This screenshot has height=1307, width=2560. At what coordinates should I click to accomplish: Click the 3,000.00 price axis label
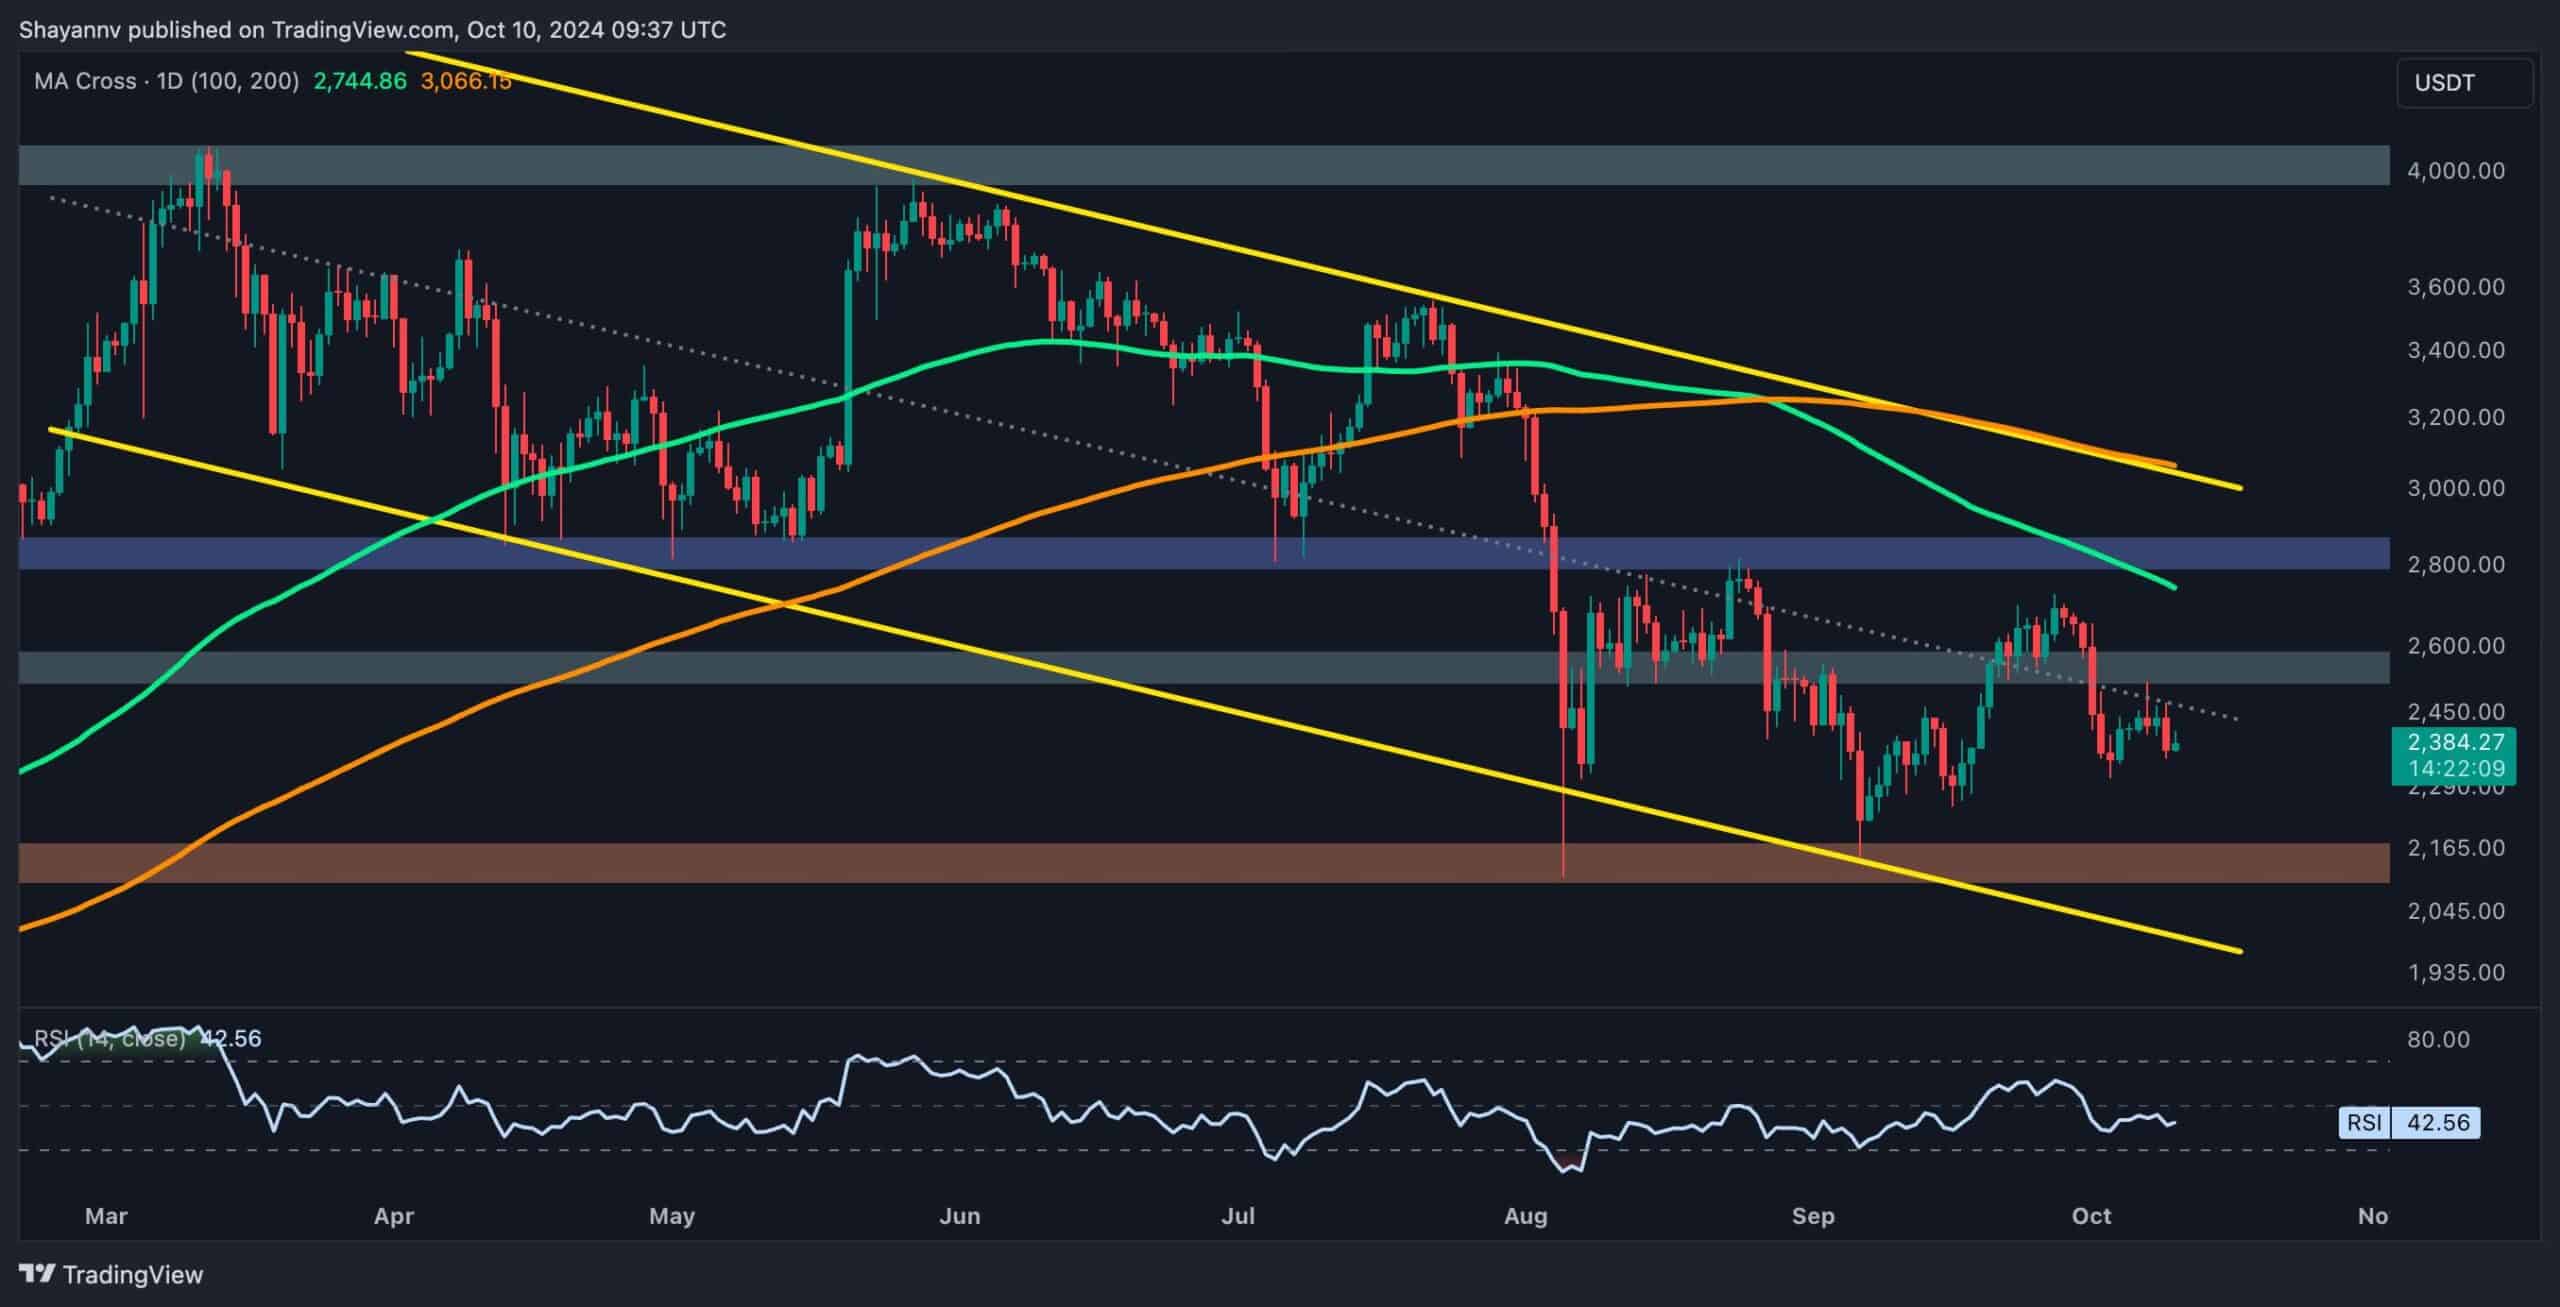pyautogui.click(x=2455, y=488)
